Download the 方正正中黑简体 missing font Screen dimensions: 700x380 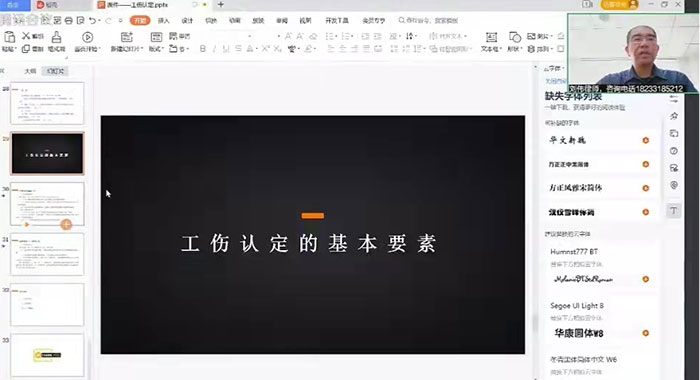pyautogui.click(x=646, y=164)
